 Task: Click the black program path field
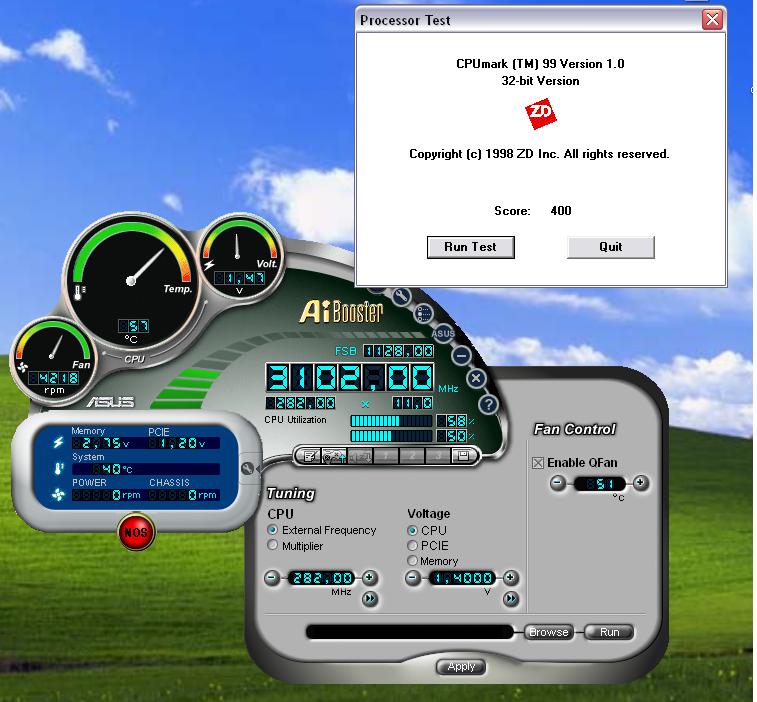409,632
